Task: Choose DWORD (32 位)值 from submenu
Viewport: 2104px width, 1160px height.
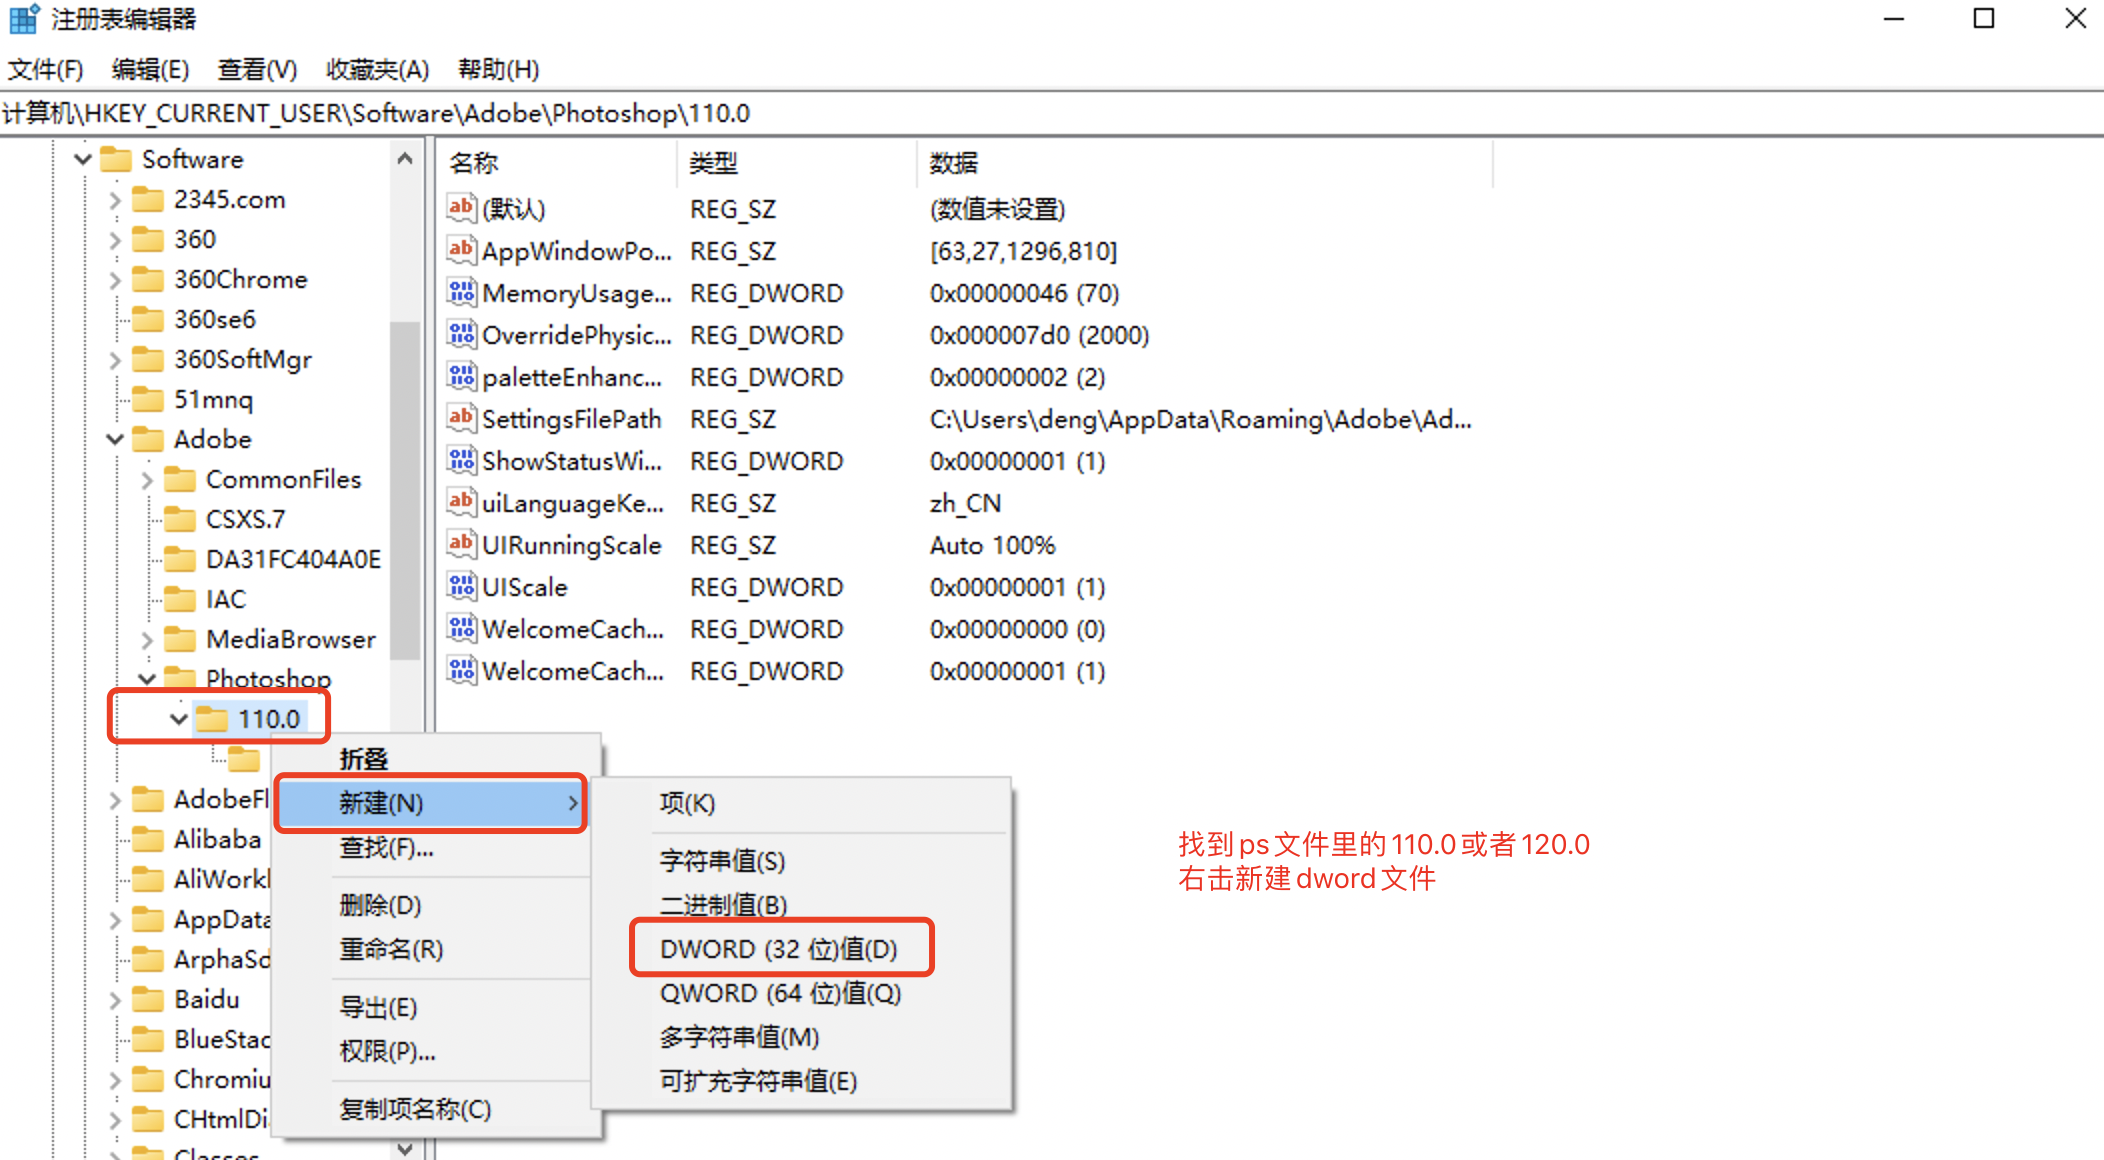Action: point(780,947)
